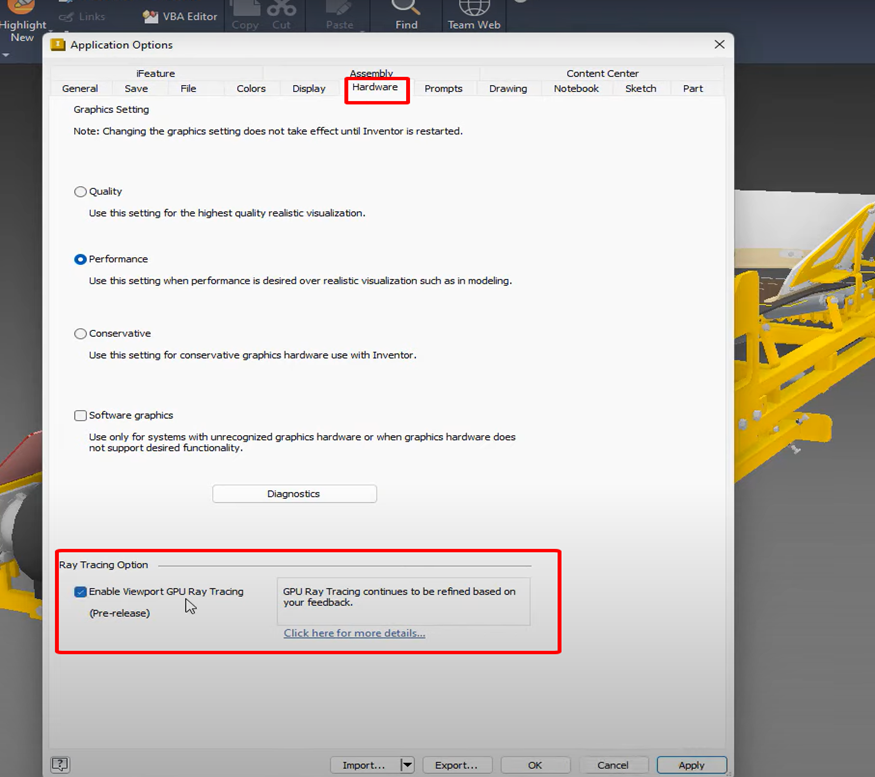Screen dimensions: 875x777
Task: Click the Paste ribbon command
Action: click(339, 15)
